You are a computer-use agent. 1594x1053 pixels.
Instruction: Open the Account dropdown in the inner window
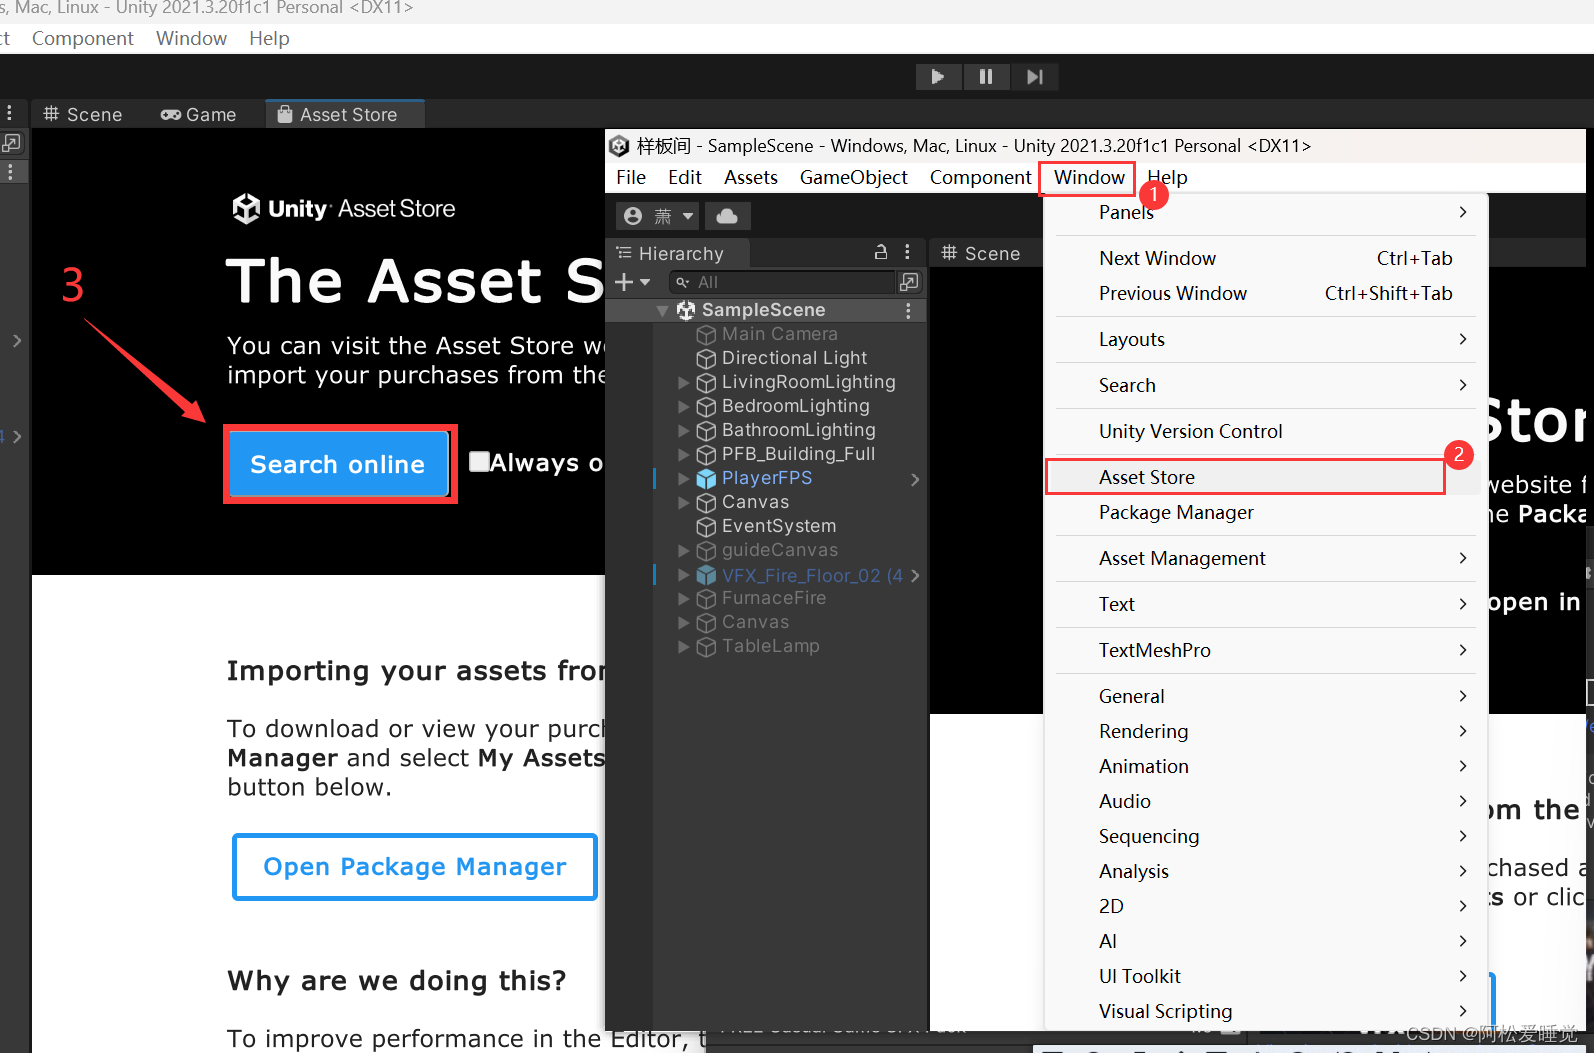point(658,216)
